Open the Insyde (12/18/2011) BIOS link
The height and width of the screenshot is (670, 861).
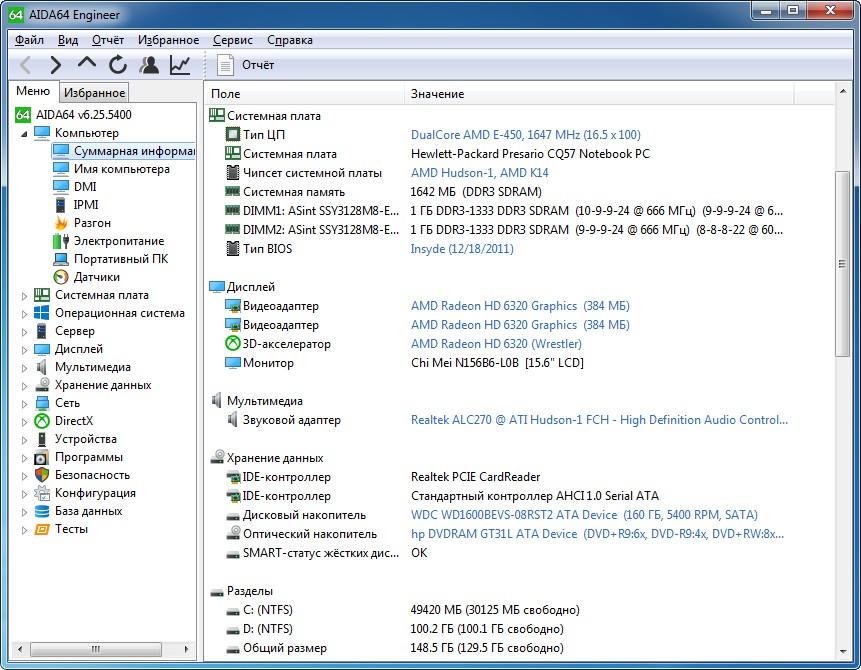point(462,249)
